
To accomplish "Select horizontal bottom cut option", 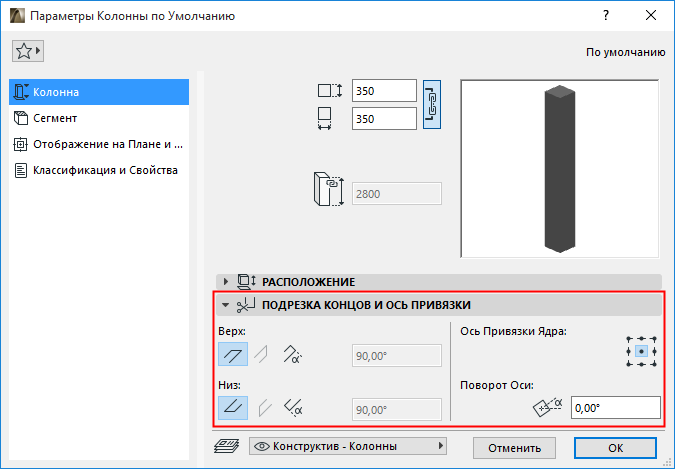I will click(233, 408).
